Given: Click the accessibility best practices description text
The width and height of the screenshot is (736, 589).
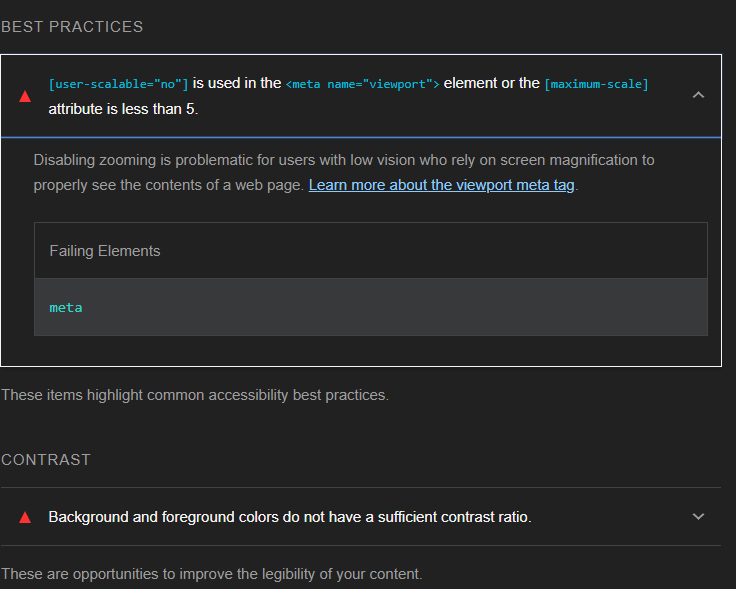Looking at the screenshot, I should click(x=194, y=395).
